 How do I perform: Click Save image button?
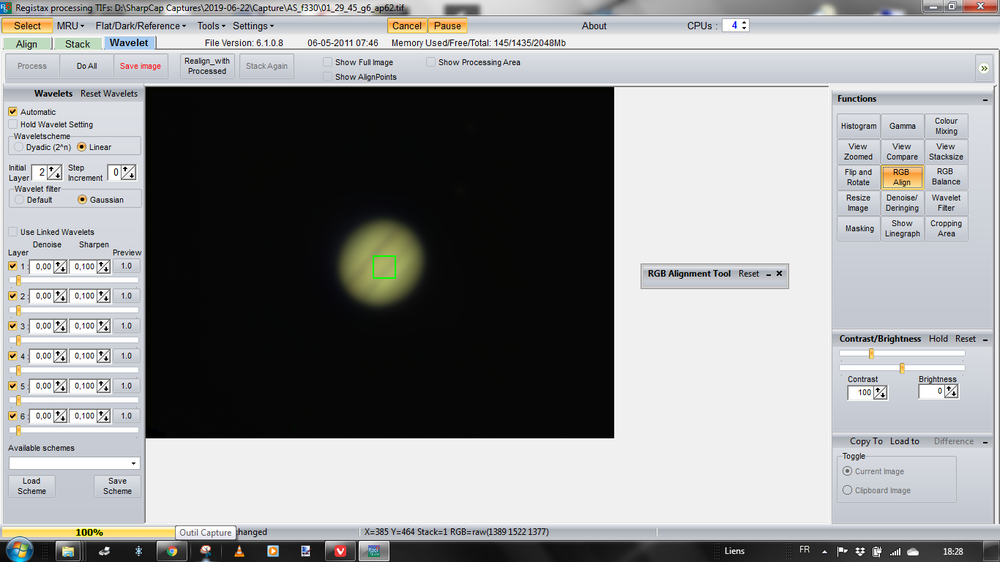(140, 66)
